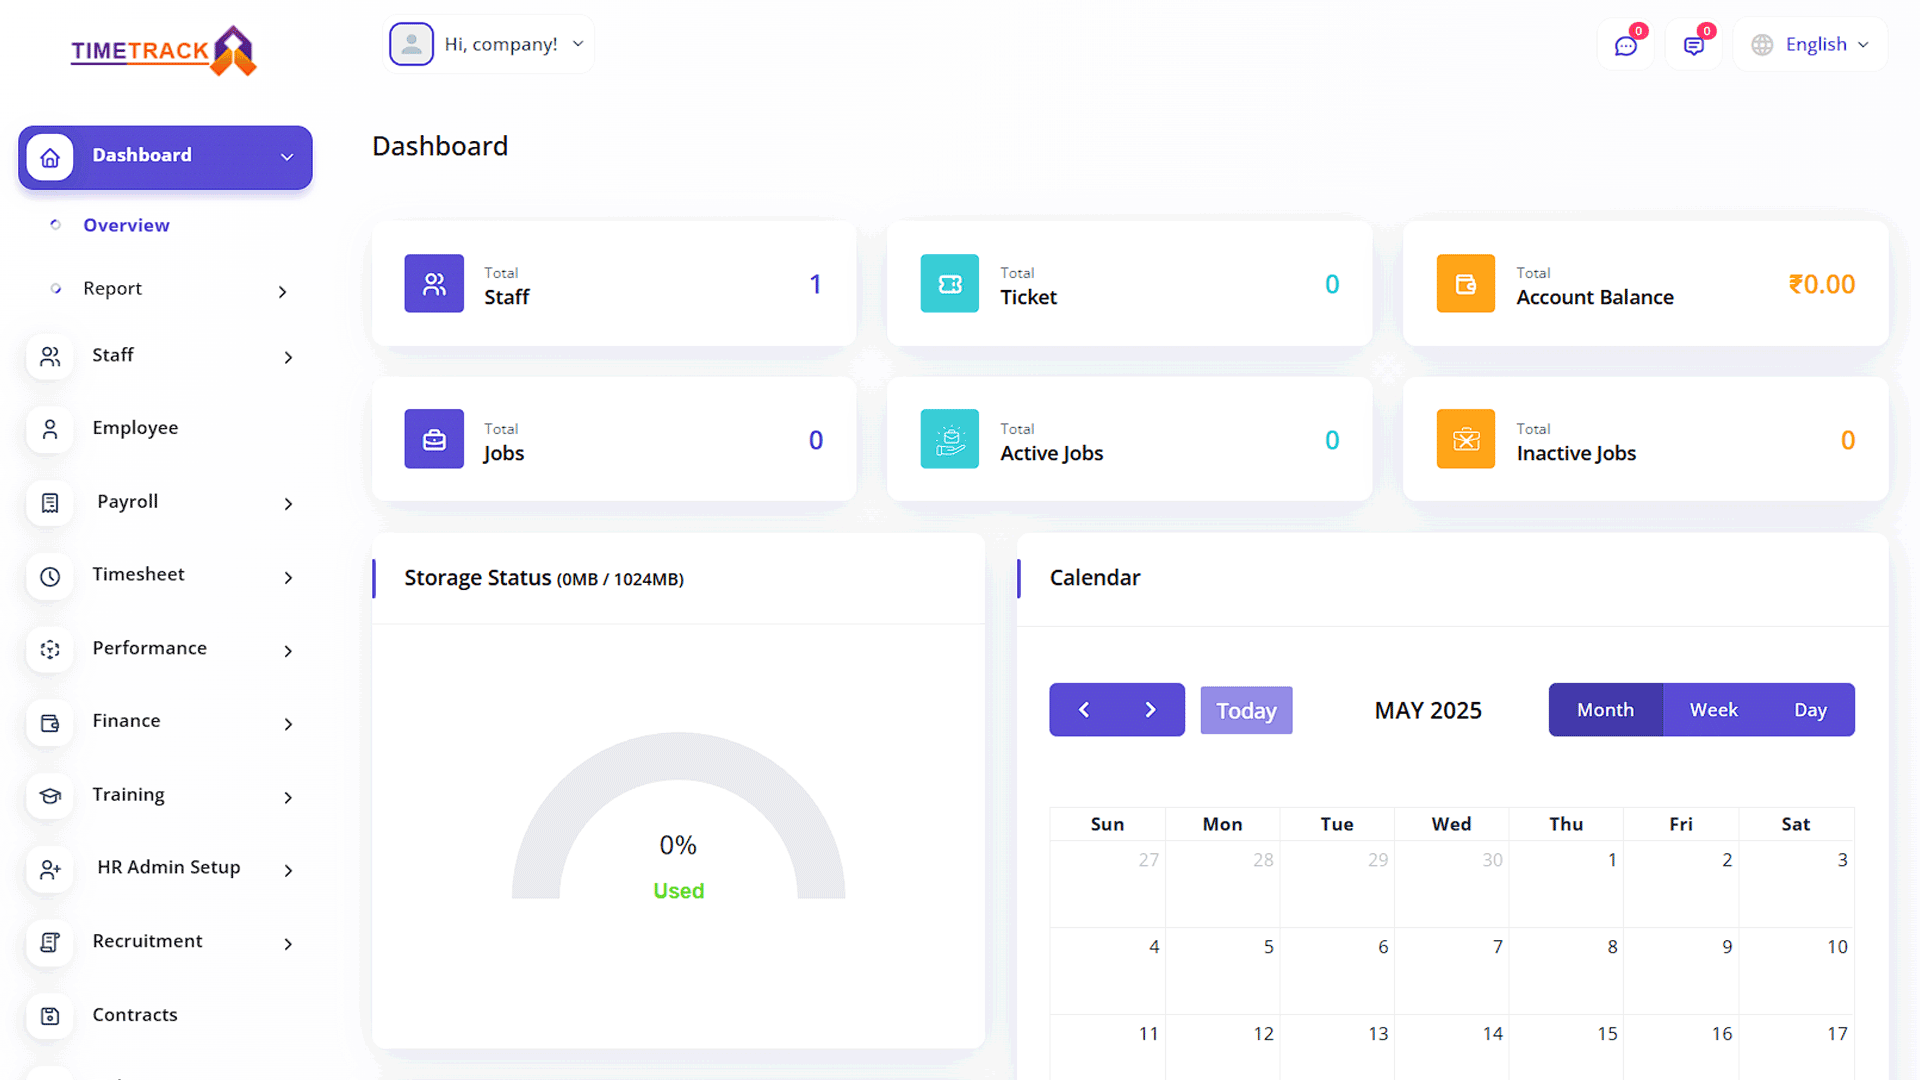This screenshot has height=1080, width=1920.
Task: Click the Total Staff people icon
Action: [434, 284]
